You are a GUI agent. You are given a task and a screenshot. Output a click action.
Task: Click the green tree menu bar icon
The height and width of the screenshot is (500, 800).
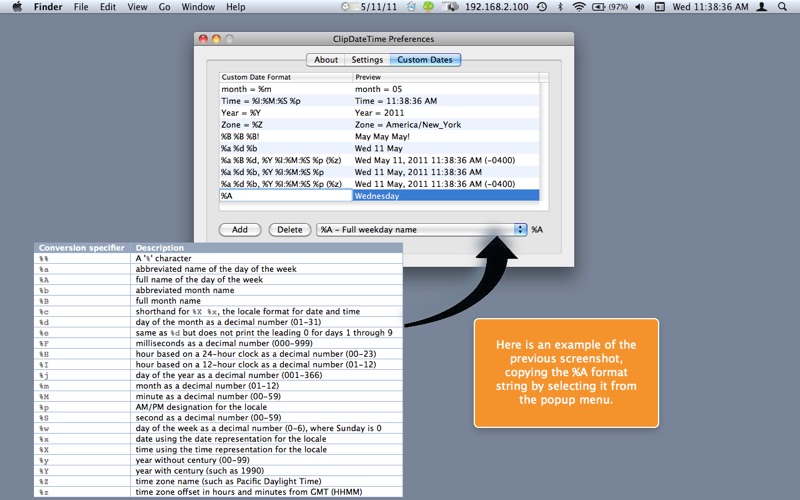pyautogui.click(x=428, y=7)
